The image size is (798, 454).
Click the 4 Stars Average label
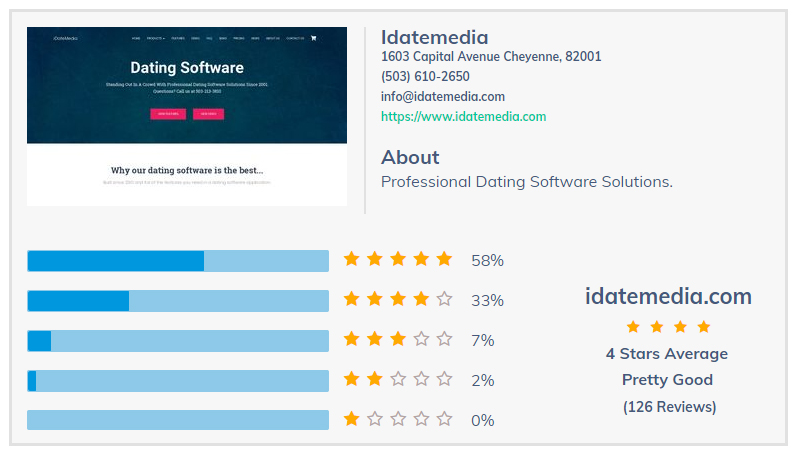point(667,354)
